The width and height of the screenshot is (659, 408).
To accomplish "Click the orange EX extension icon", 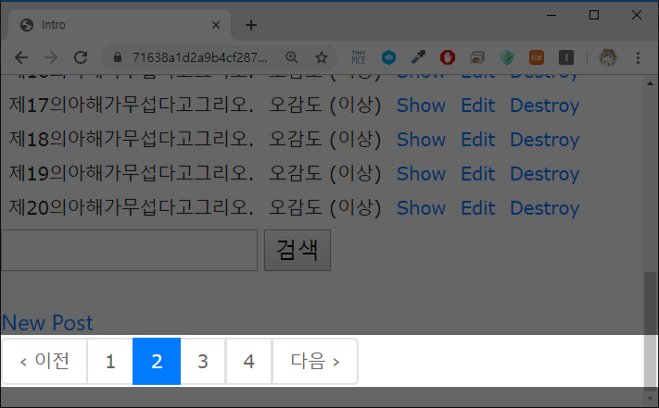I will click(x=537, y=58).
